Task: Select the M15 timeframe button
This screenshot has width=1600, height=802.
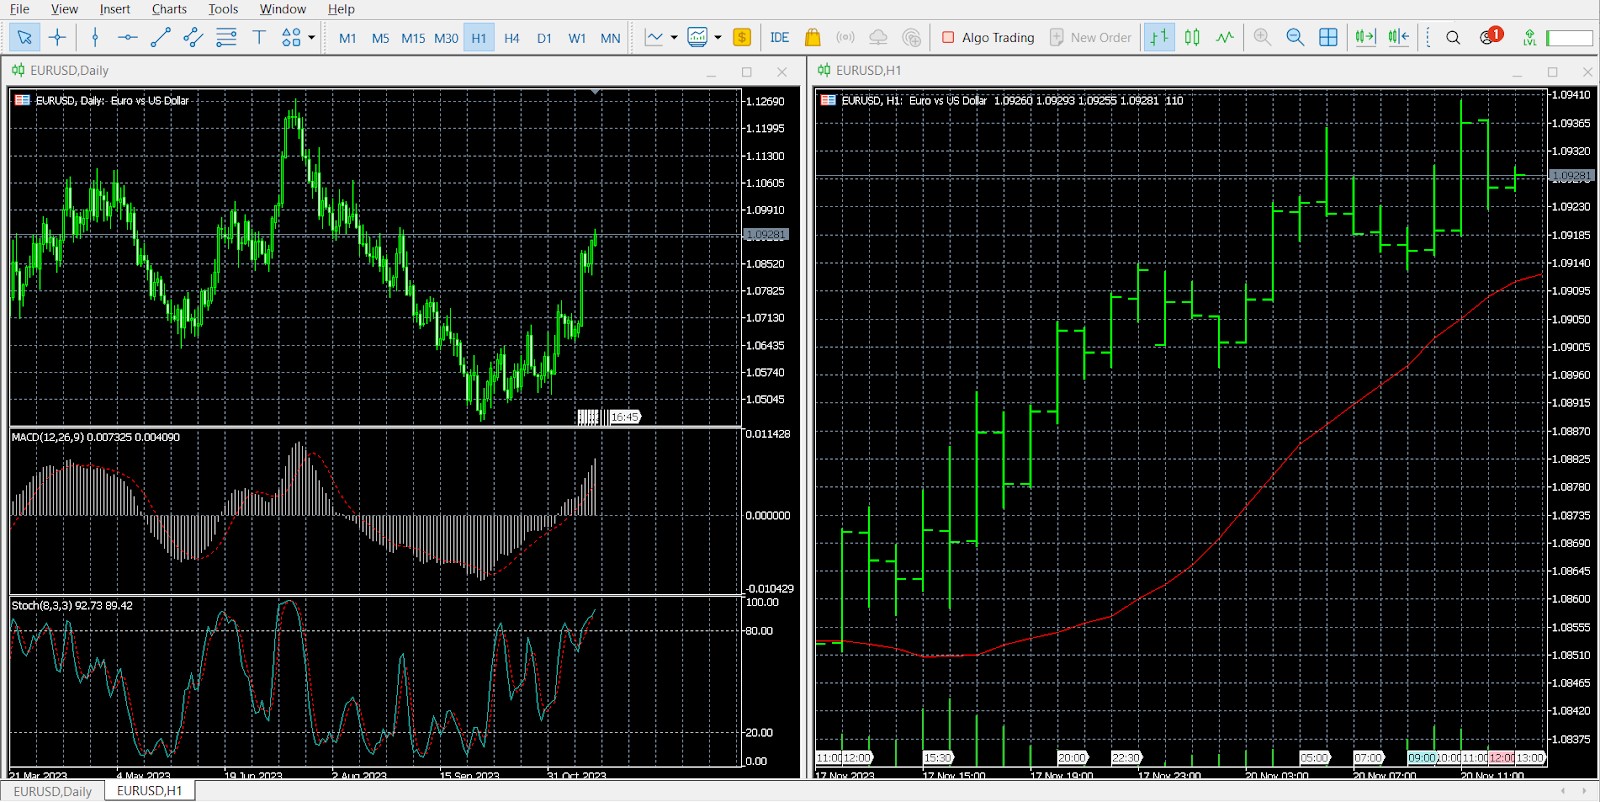Action: [x=413, y=38]
